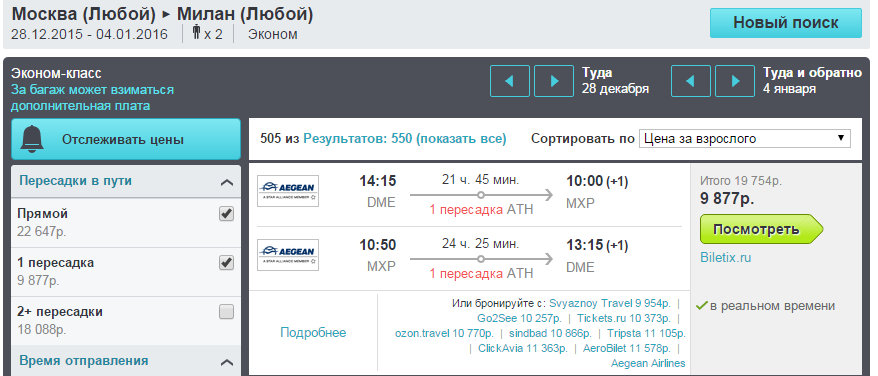Open the Подробнее flight details link
This screenshot has height=376, width=878.
313,332
